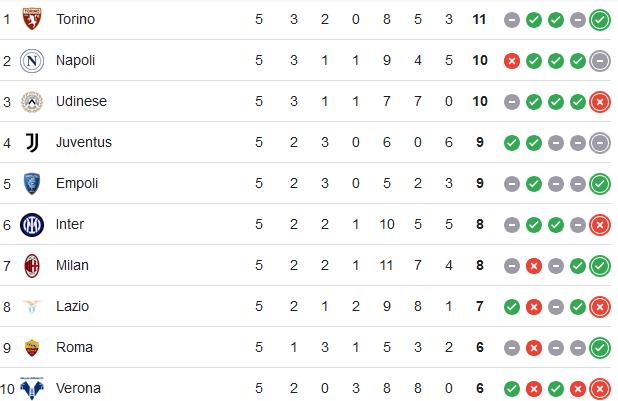Click the Inter club logo
Screen dimensions: 618x401
click(32, 225)
